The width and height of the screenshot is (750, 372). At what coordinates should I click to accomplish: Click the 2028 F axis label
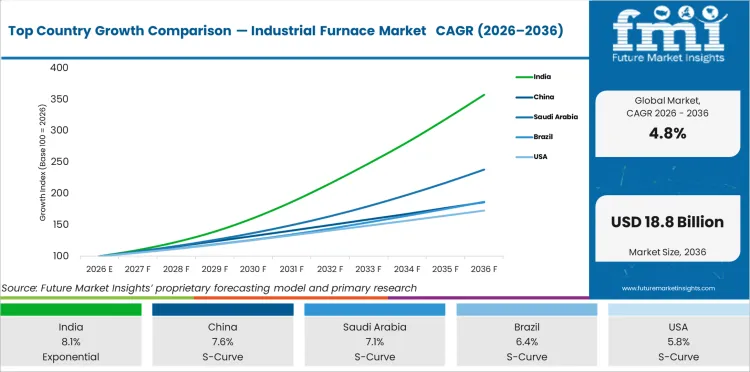point(176,269)
